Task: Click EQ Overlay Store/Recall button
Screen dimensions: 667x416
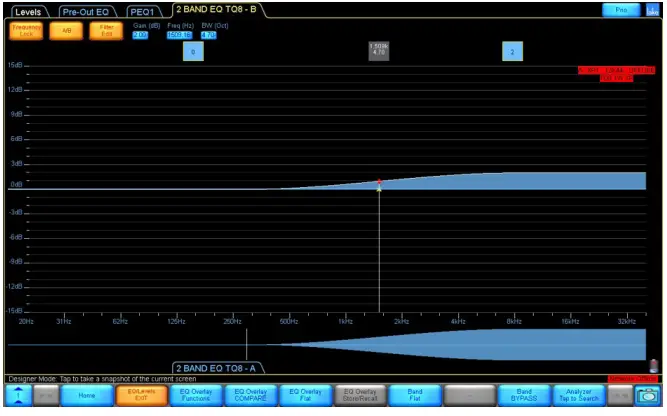Action: [x=360, y=395]
